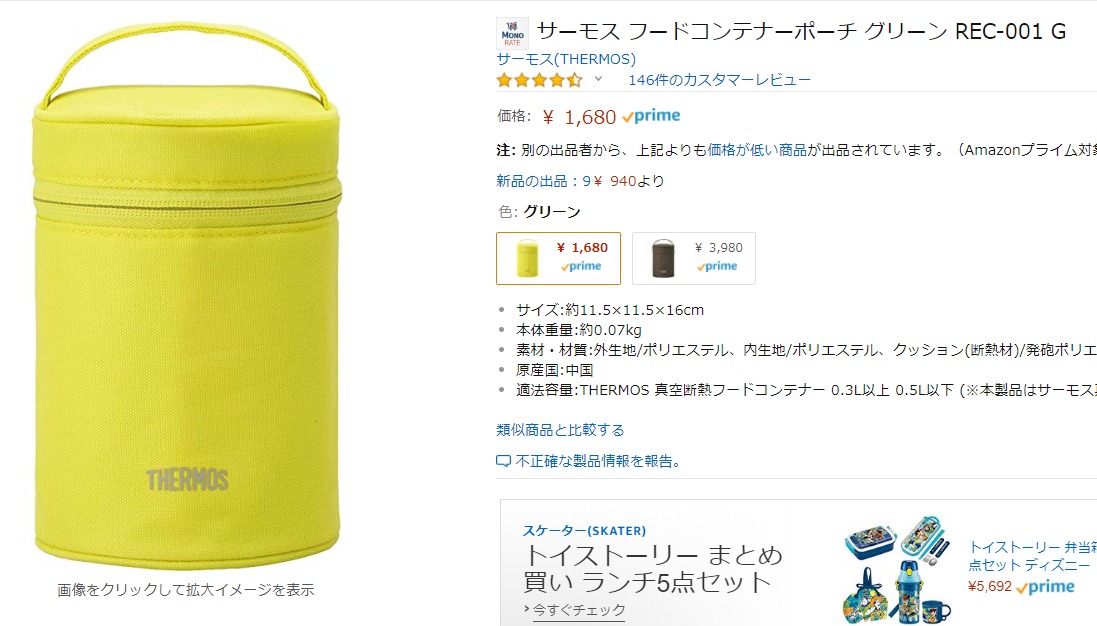Click the brown pouch thumbnail image
The width and height of the screenshot is (1097, 626).
click(x=663, y=258)
